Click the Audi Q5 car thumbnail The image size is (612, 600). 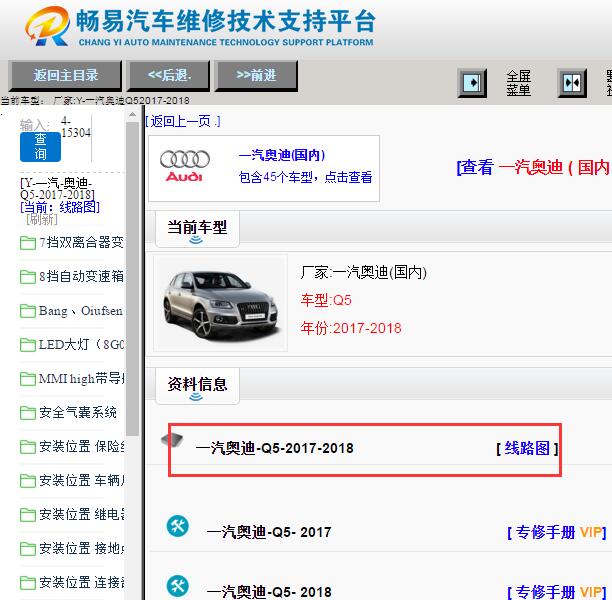click(x=221, y=303)
